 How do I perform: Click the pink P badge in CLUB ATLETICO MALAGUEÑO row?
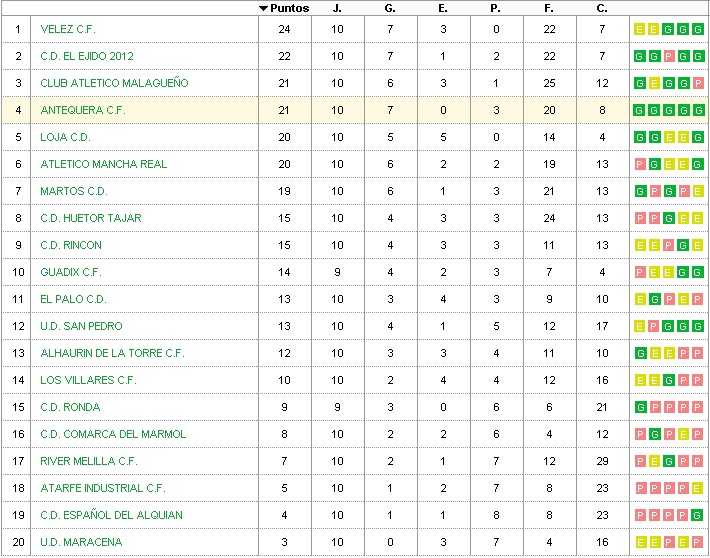point(696,83)
